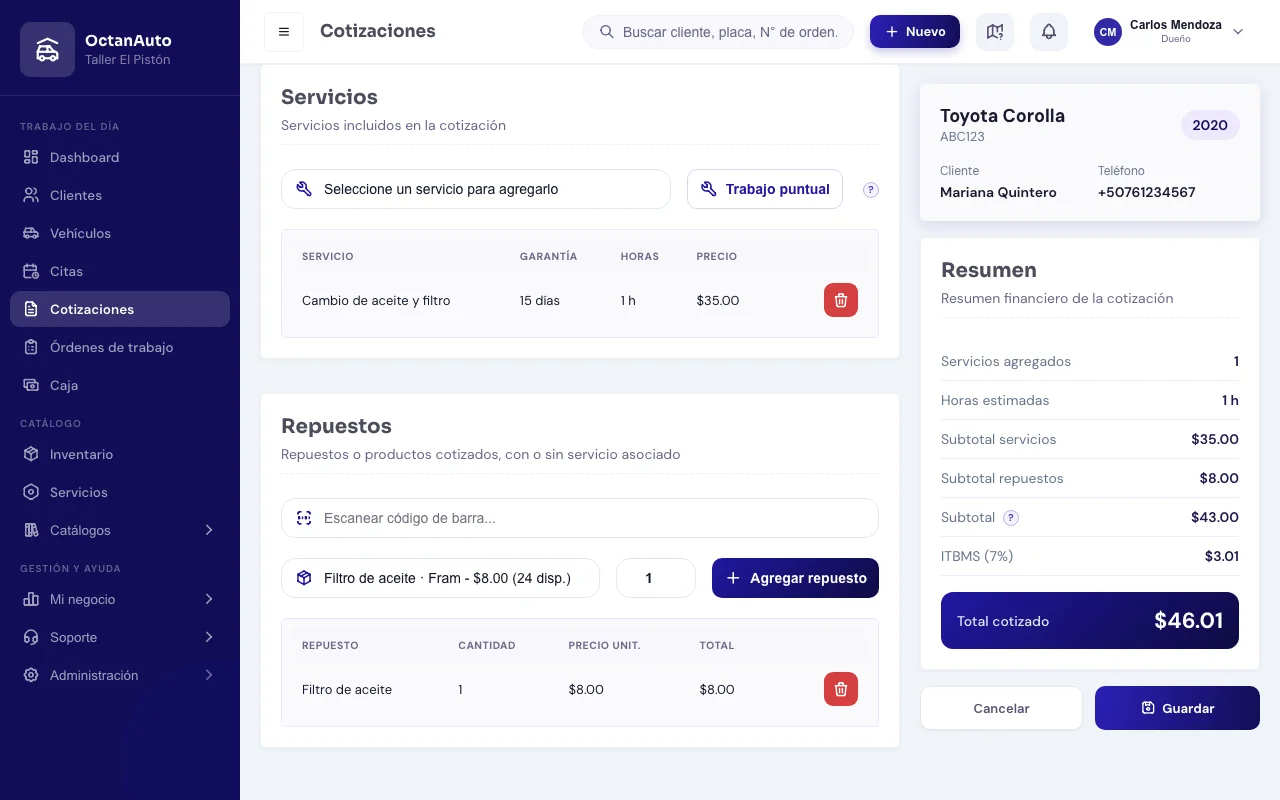Save quote with Guardar button
Viewport: 1280px width, 800px height.
pos(1177,708)
